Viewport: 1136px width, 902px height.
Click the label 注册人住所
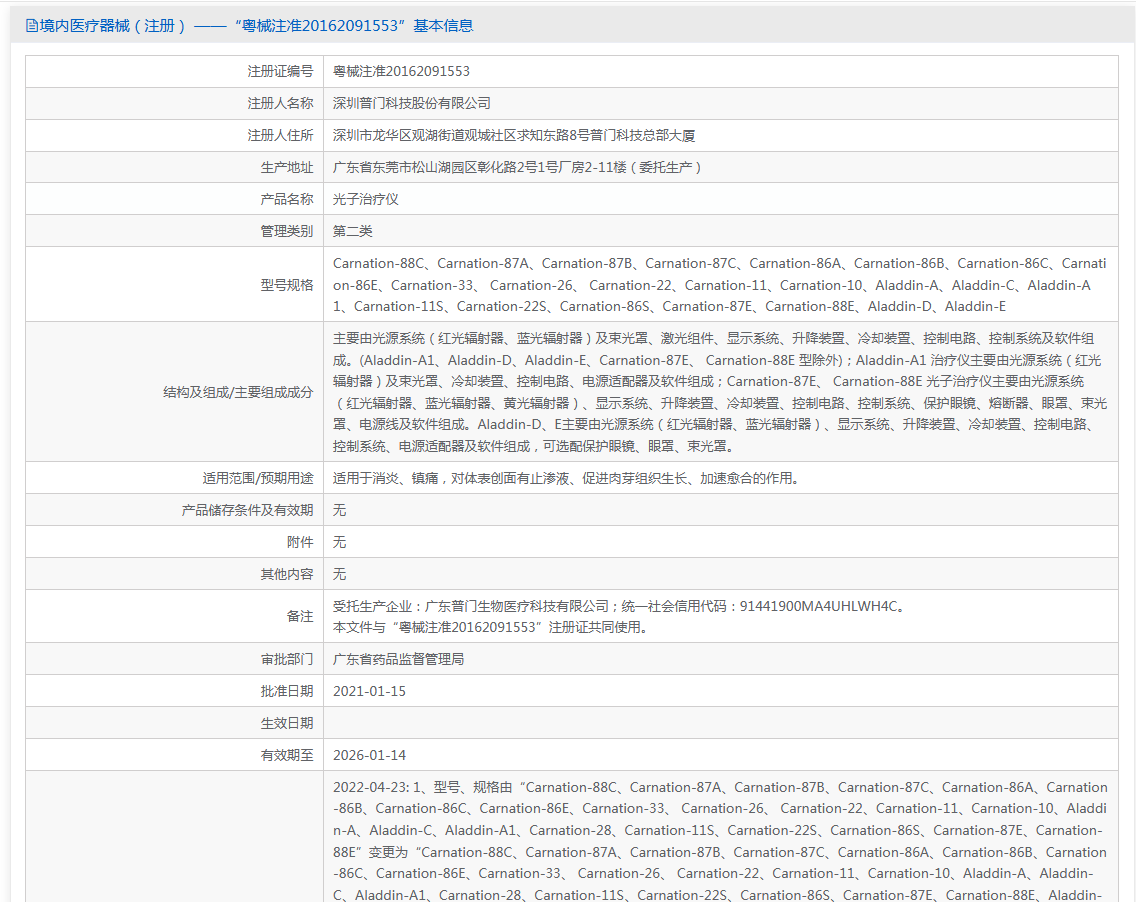coord(280,135)
